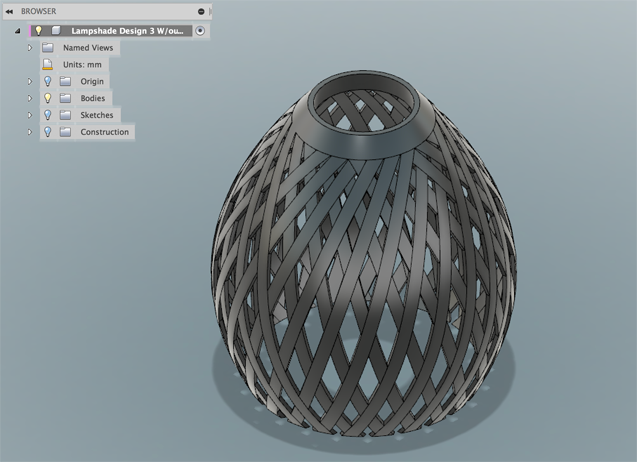
Task: Select the Construction tree item
Action: coord(104,132)
